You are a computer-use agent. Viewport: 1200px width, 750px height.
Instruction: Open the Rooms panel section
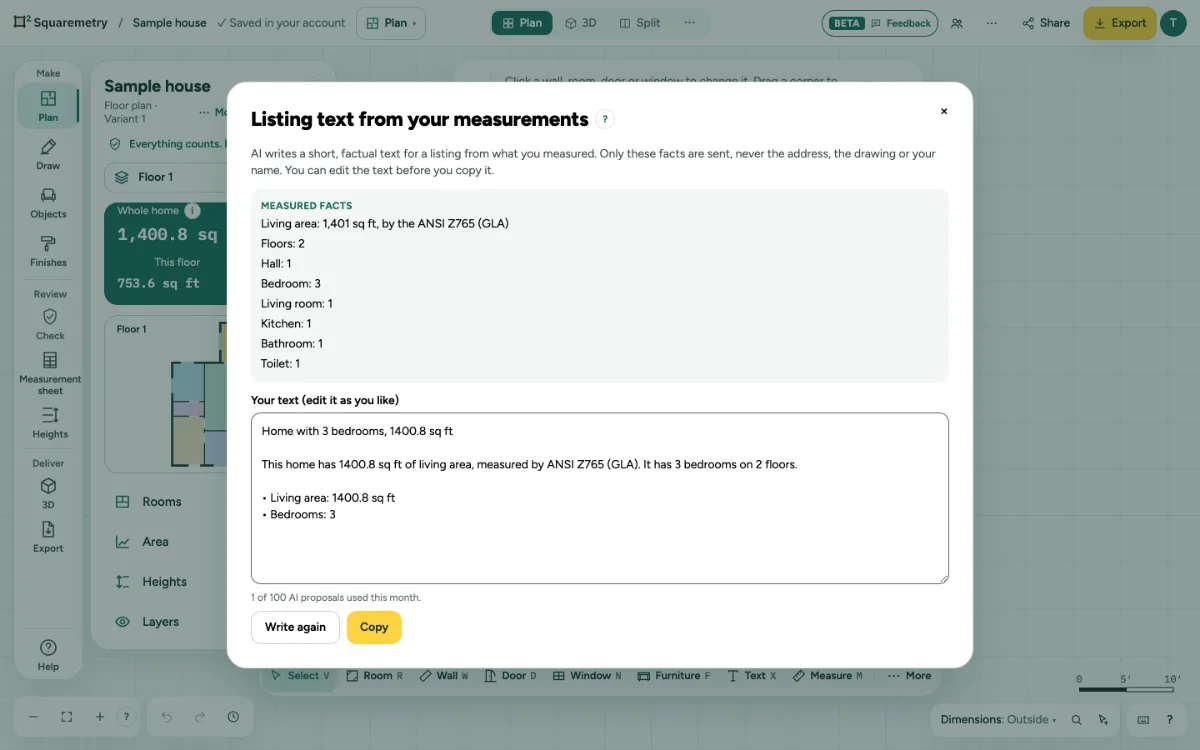pyautogui.click(x=160, y=502)
